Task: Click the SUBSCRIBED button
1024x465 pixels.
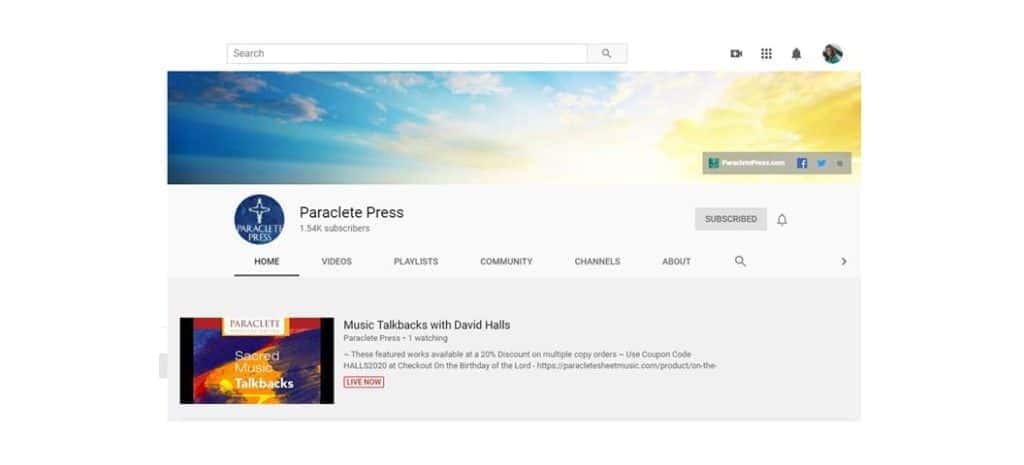Action: pos(731,219)
